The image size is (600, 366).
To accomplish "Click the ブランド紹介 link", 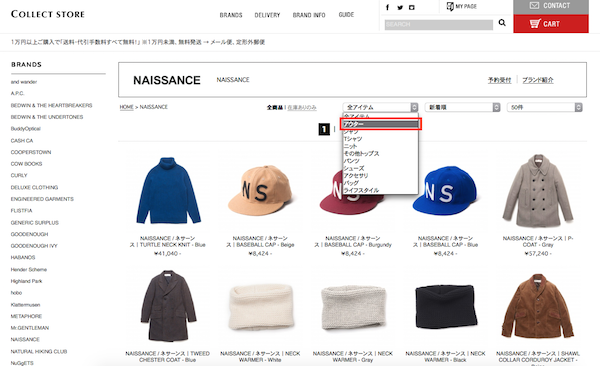I will tap(538, 80).
